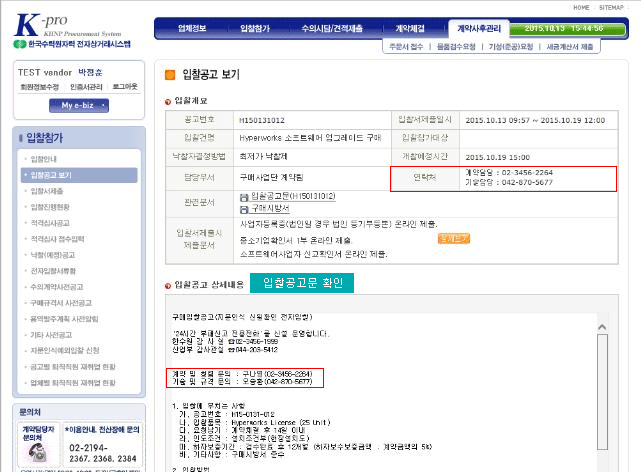641x472 pixels.
Task: Click the 최저가 낙찰제 value
Action: (263, 157)
